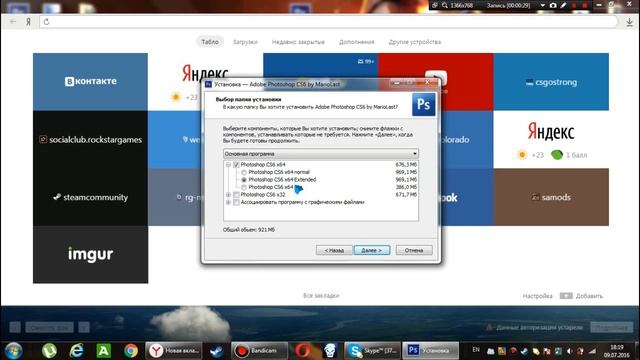Open Opera from the taskbar
The height and width of the screenshot is (360, 640).
tap(302, 351)
